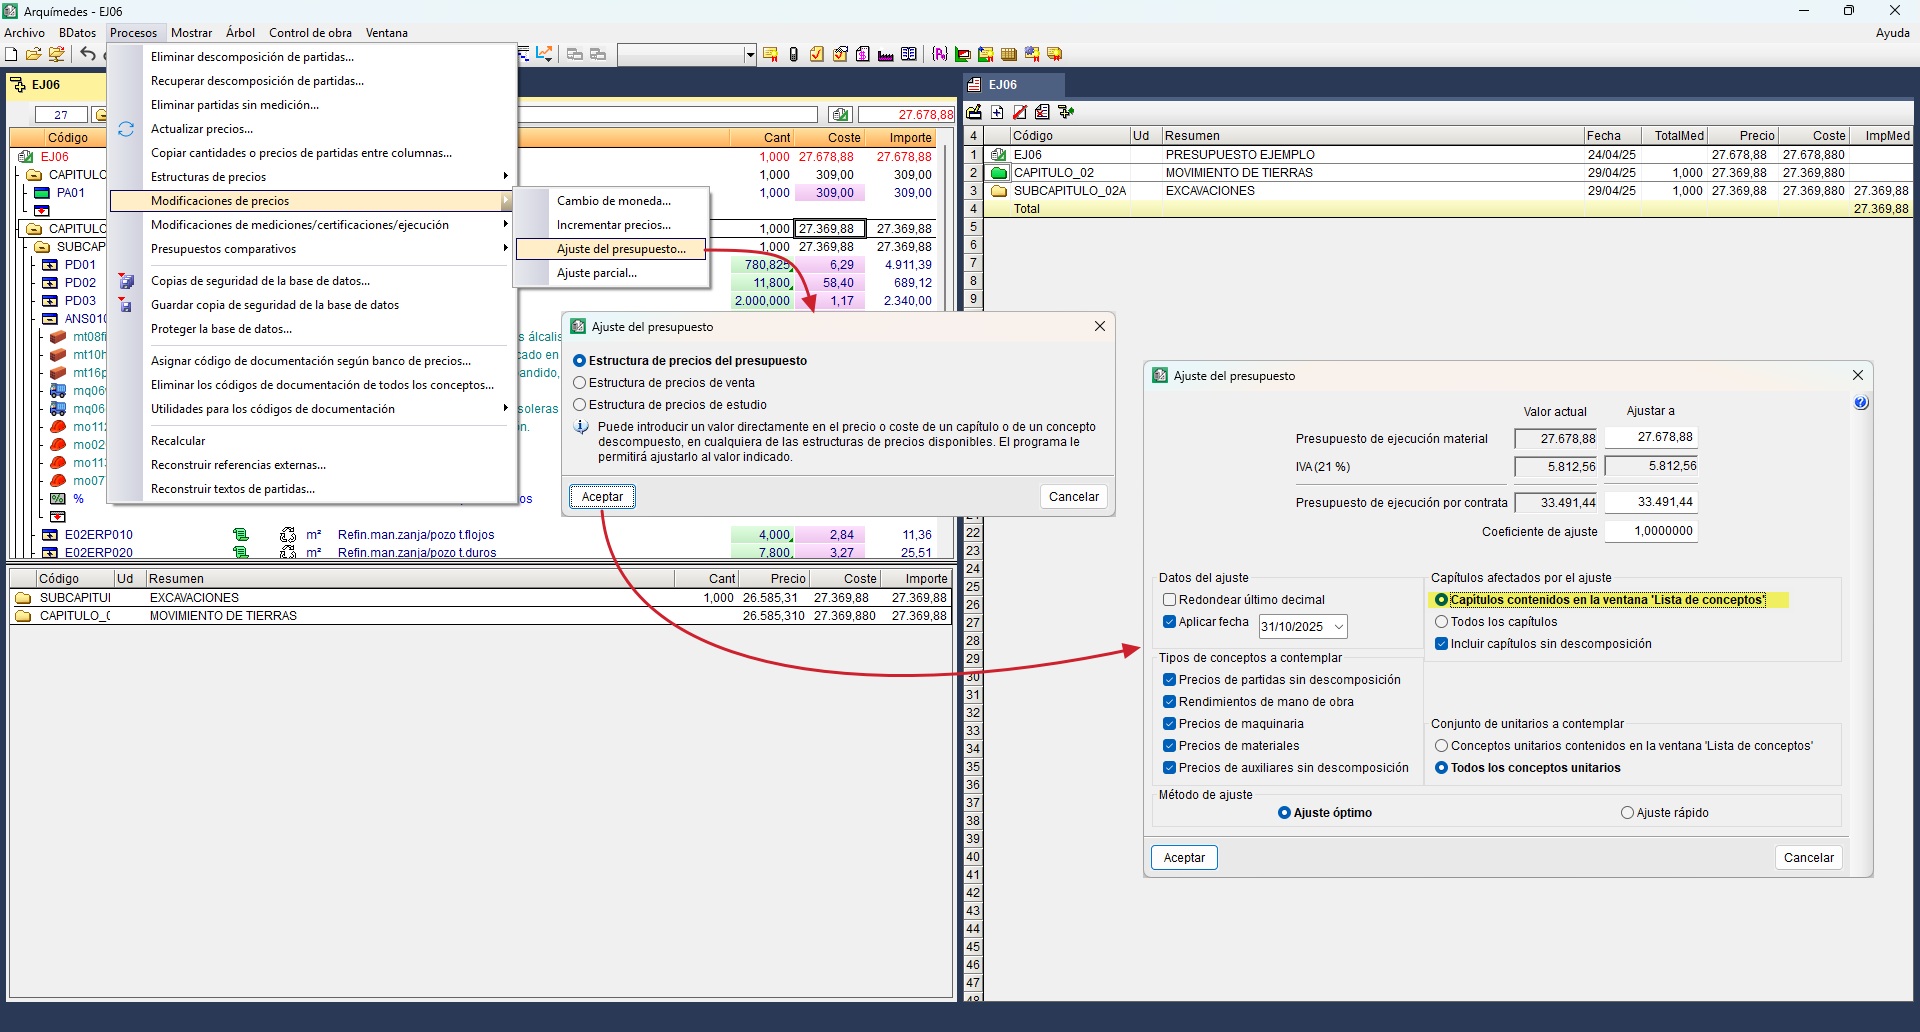Viewport: 1920px width, 1032px height.
Task: Click the open folder toolbar icon
Action: tap(33, 54)
